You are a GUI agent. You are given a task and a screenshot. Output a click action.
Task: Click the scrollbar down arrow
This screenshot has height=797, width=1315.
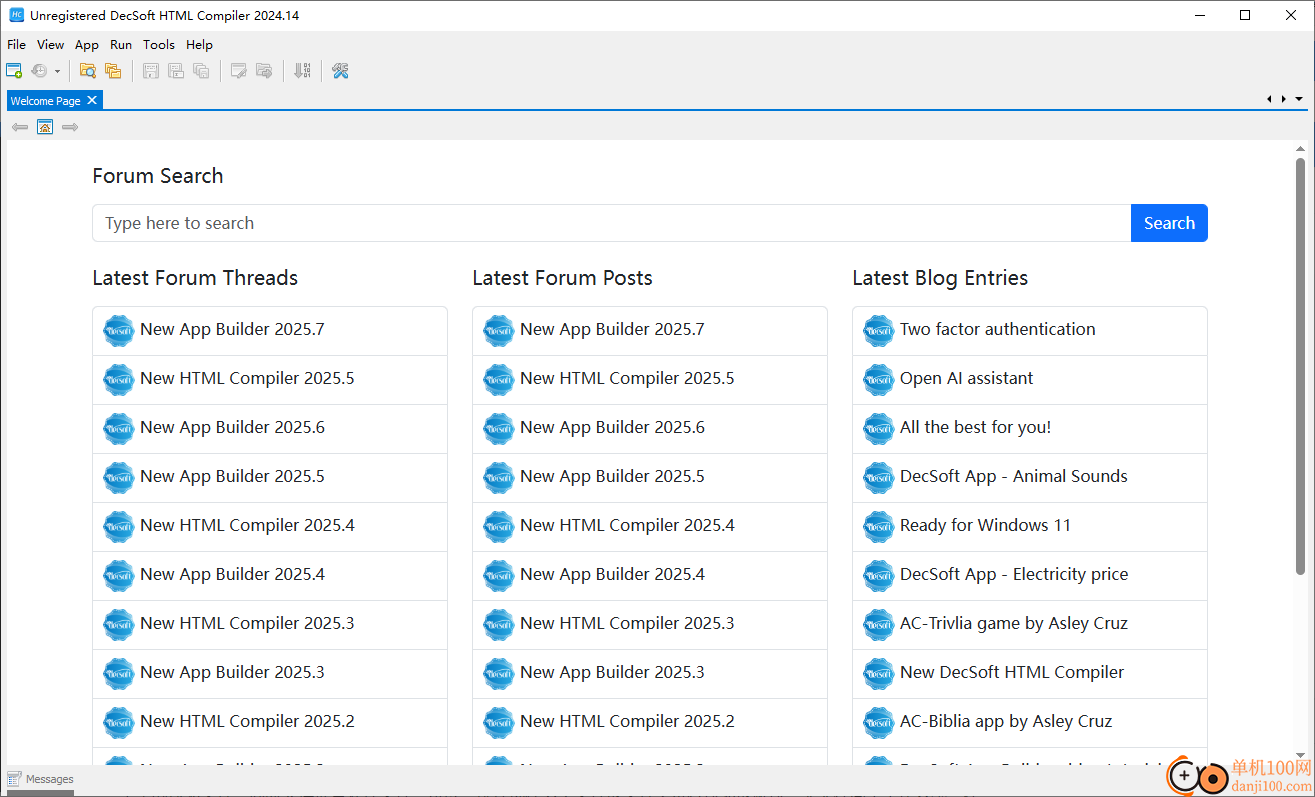[1300, 755]
